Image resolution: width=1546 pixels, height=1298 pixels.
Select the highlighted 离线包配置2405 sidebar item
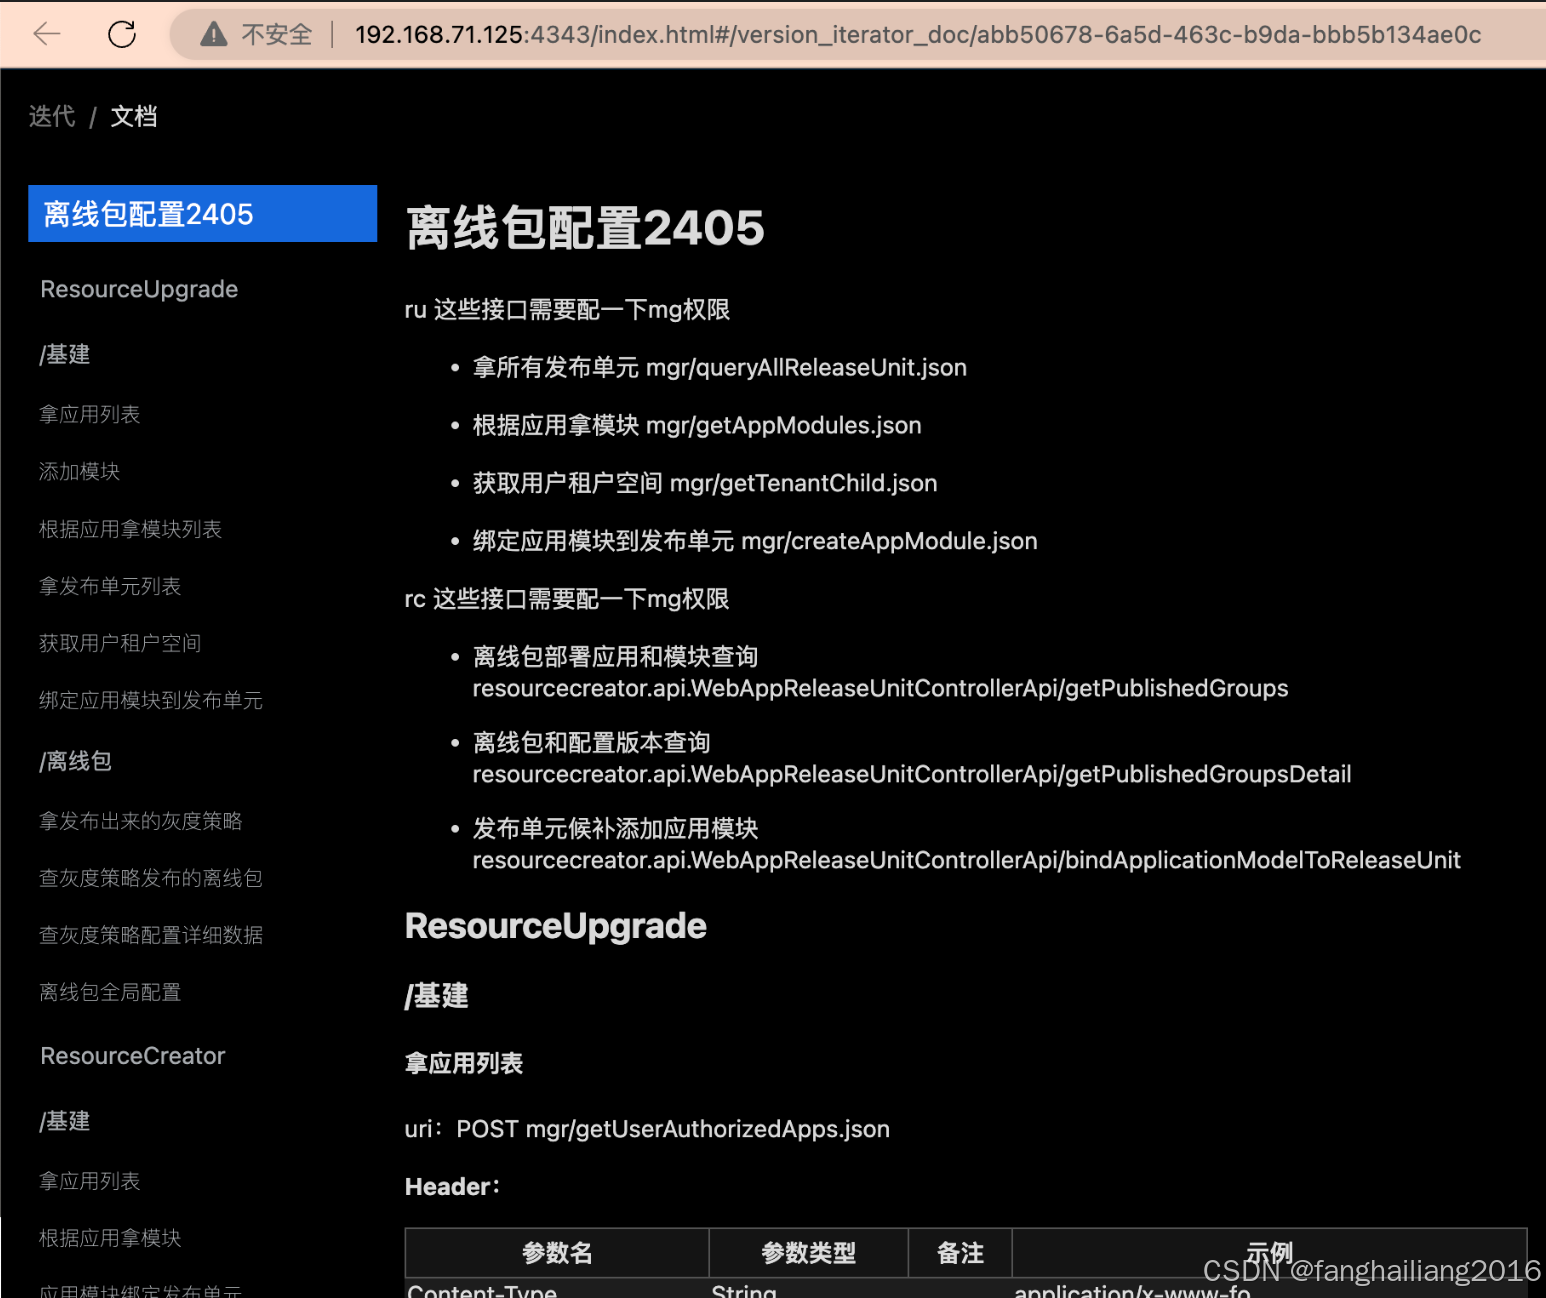(148, 213)
